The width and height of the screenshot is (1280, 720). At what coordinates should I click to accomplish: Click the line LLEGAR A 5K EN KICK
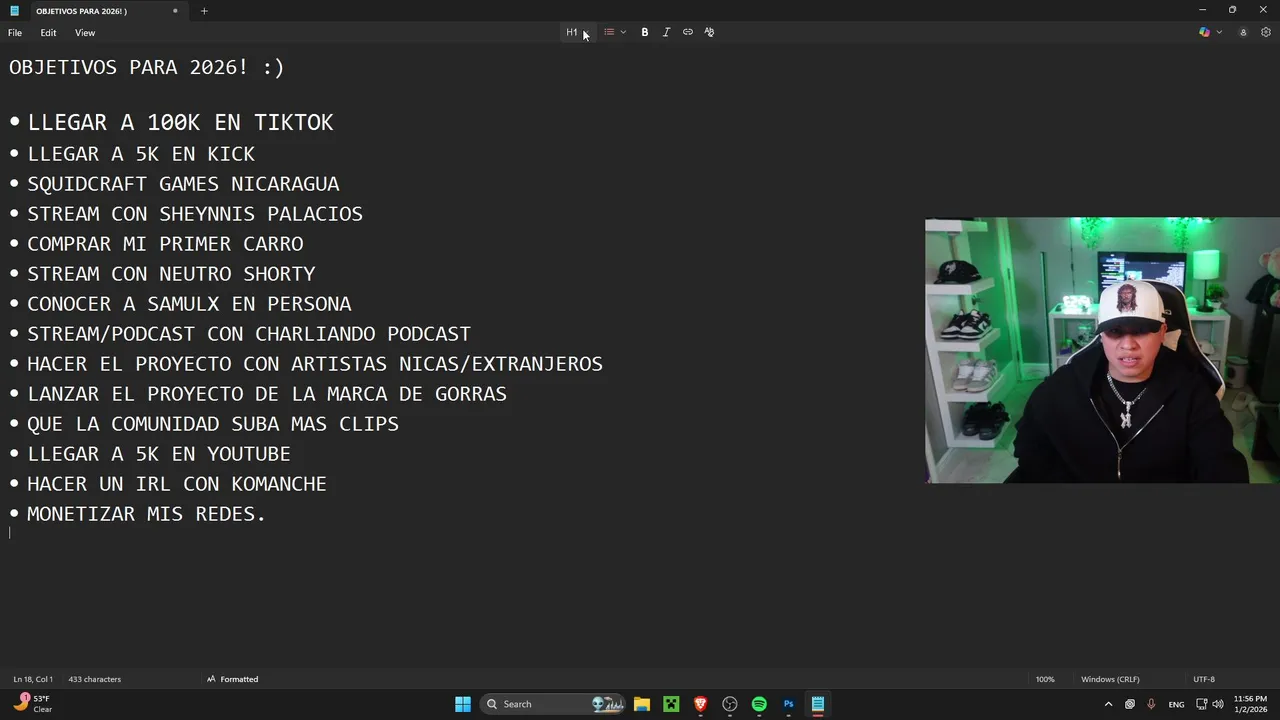(x=141, y=154)
